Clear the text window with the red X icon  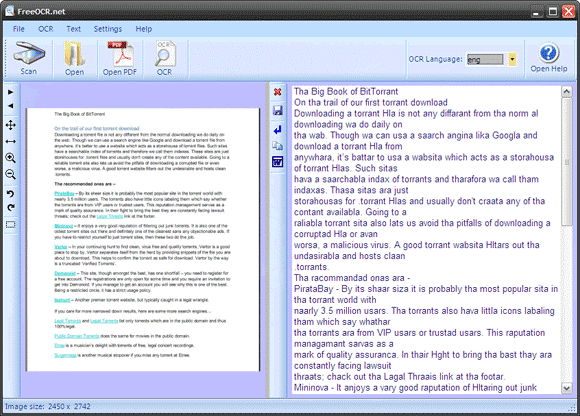pos(277,92)
